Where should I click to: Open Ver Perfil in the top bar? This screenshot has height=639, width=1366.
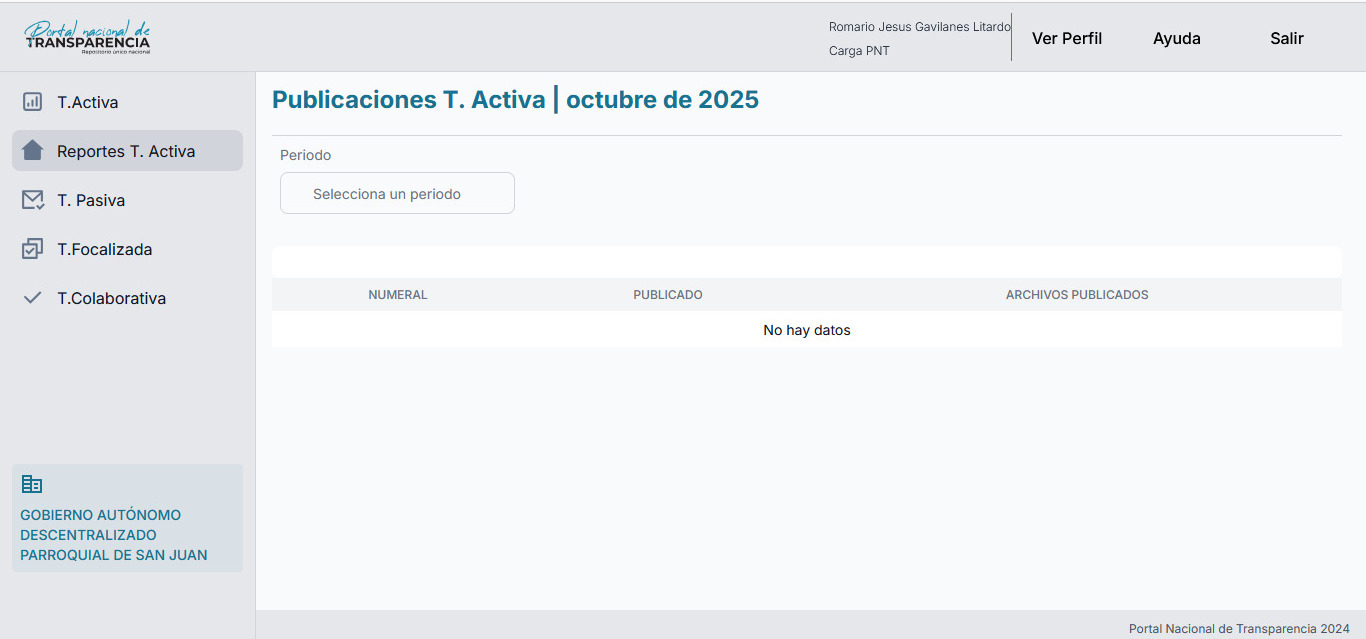coord(1067,38)
